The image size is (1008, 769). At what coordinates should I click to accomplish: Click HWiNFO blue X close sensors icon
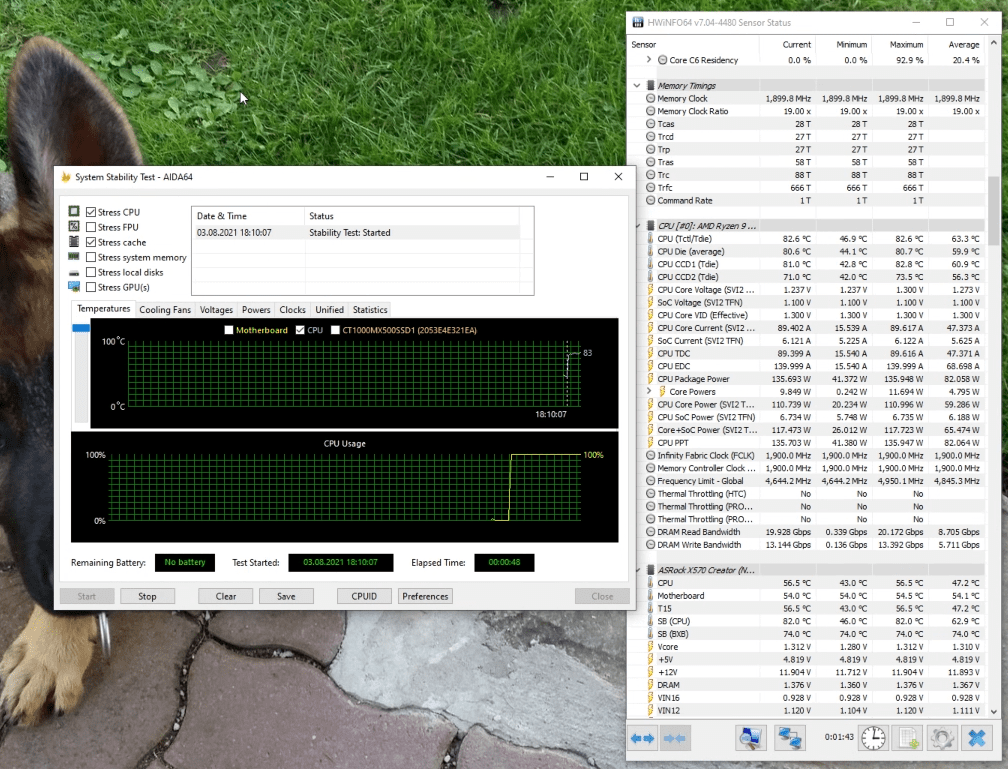click(976, 738)
